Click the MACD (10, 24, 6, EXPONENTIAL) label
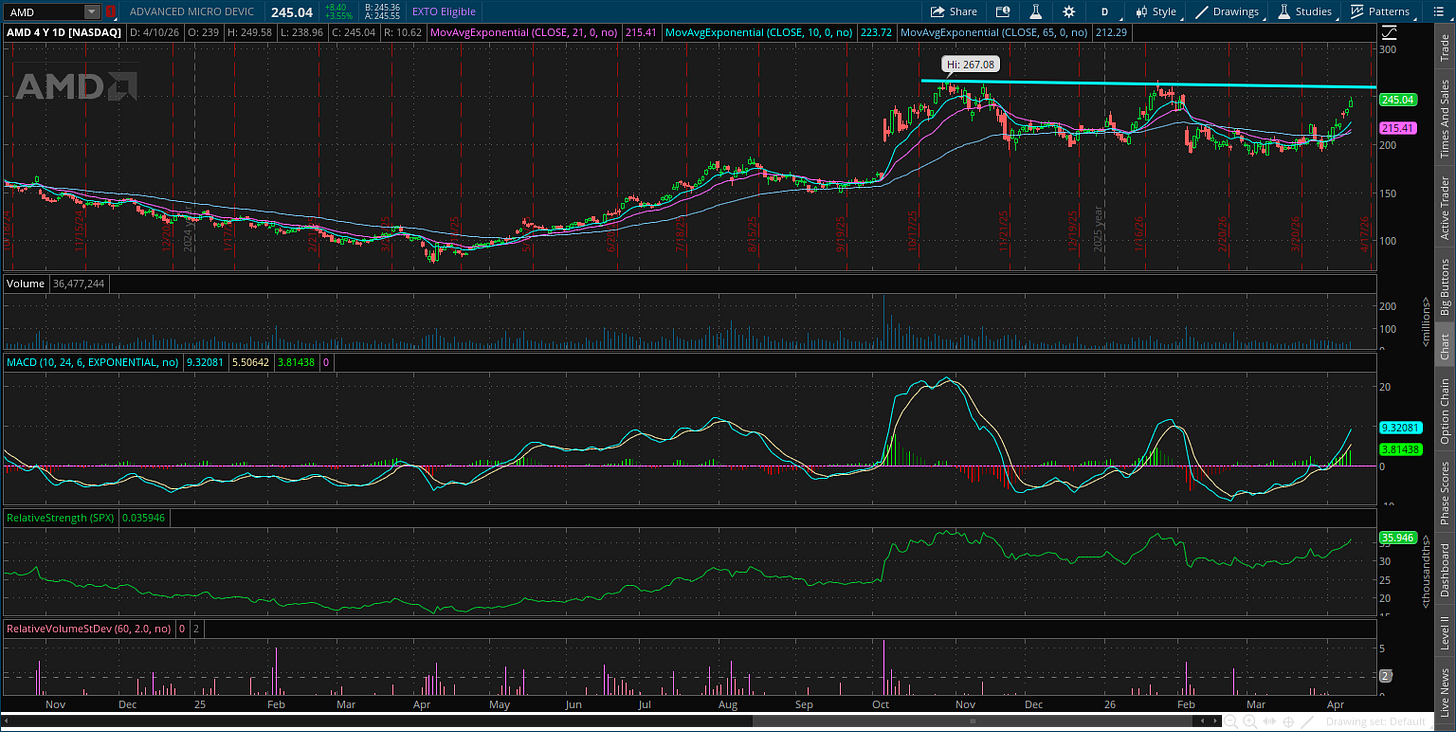 point(94,362)
